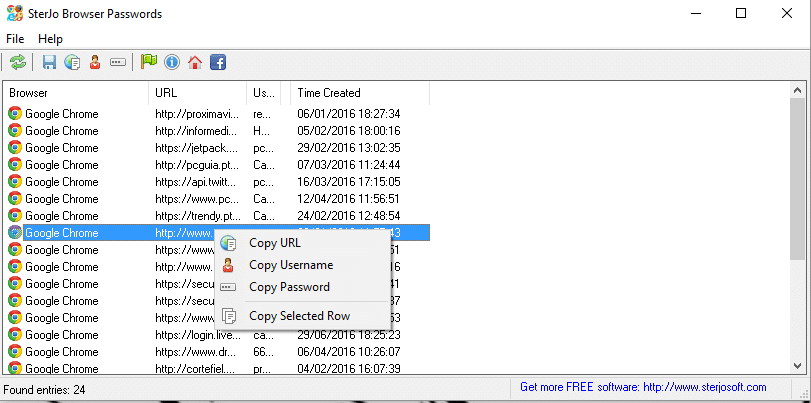Select the http://pcguia.pt... URL cell
This screenshot has width=811, height=403.
(198, 165)
